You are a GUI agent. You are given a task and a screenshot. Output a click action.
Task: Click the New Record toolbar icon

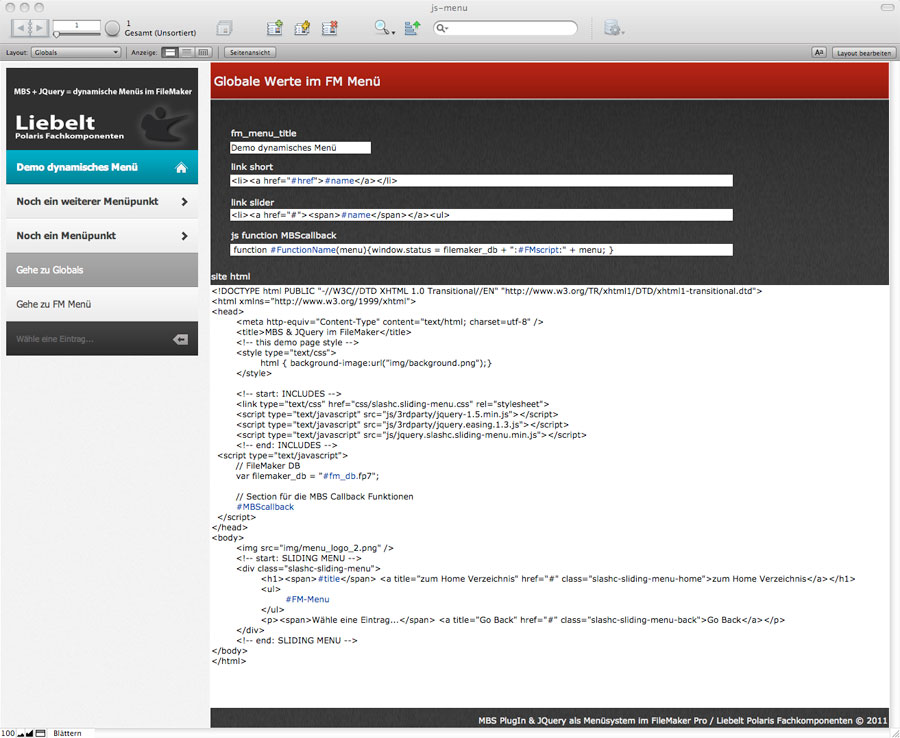pyautogui.click(x=274, y=28)
